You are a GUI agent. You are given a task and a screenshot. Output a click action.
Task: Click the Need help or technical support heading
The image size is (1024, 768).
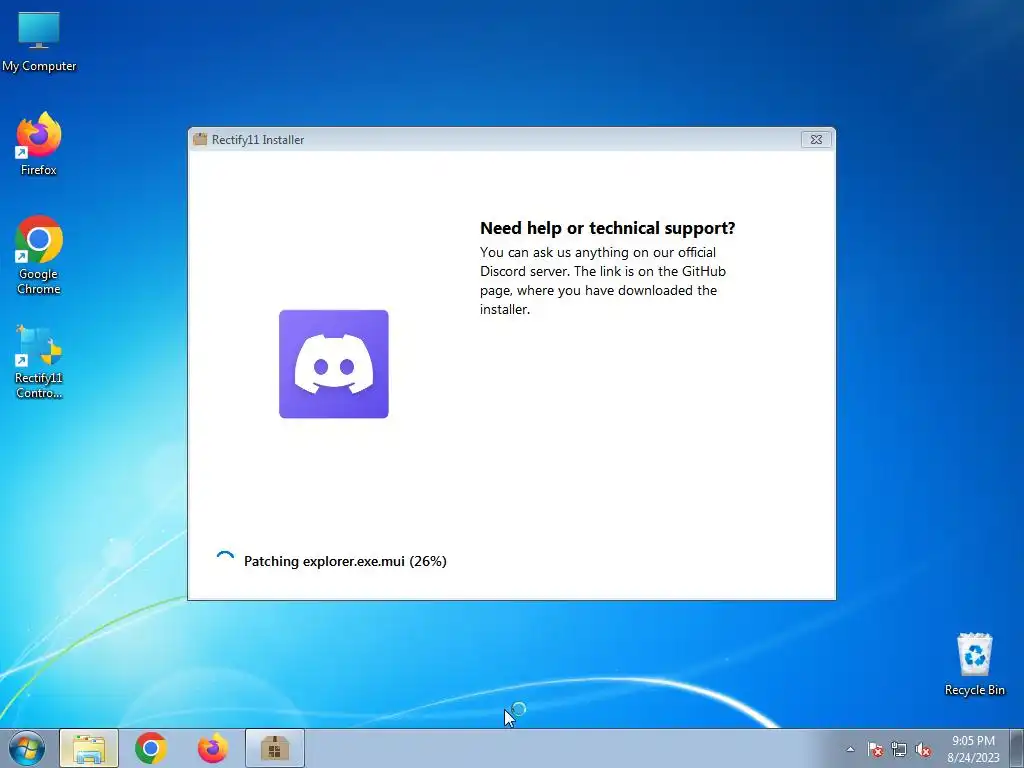click(607, 228)
